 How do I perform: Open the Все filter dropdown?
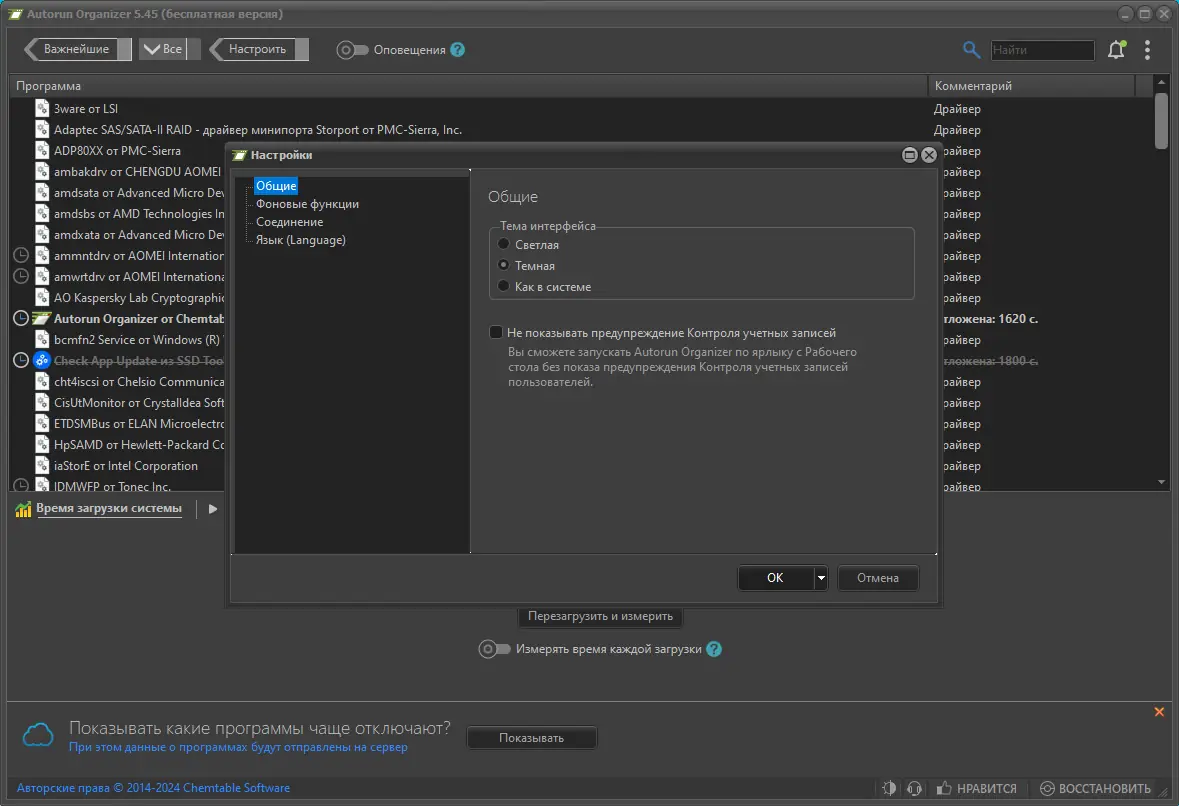point(163,49)
